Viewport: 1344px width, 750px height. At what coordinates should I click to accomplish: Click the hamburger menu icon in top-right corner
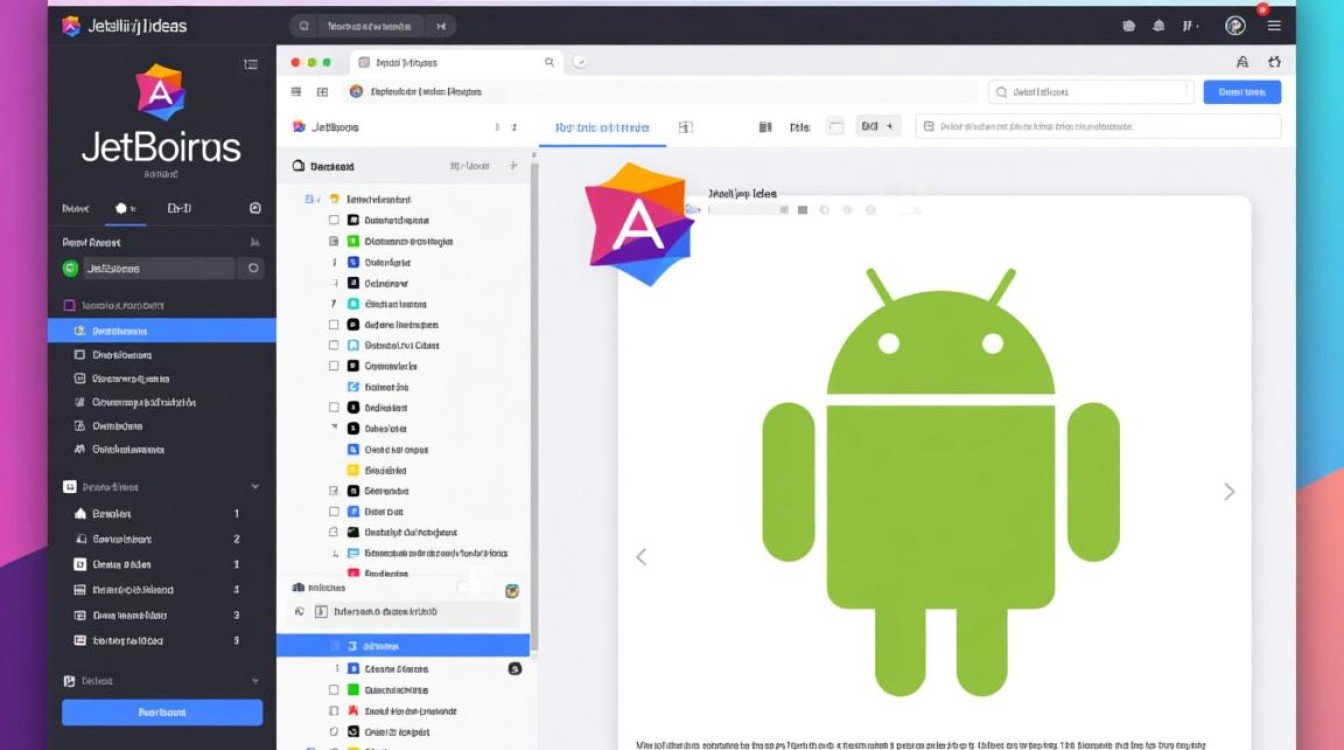tap(1274, 26)
